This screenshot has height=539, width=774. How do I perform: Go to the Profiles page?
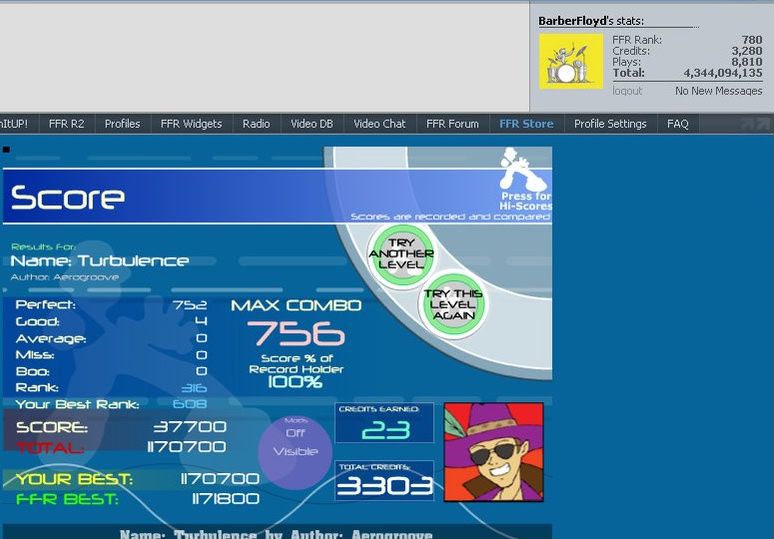point(122,124)
